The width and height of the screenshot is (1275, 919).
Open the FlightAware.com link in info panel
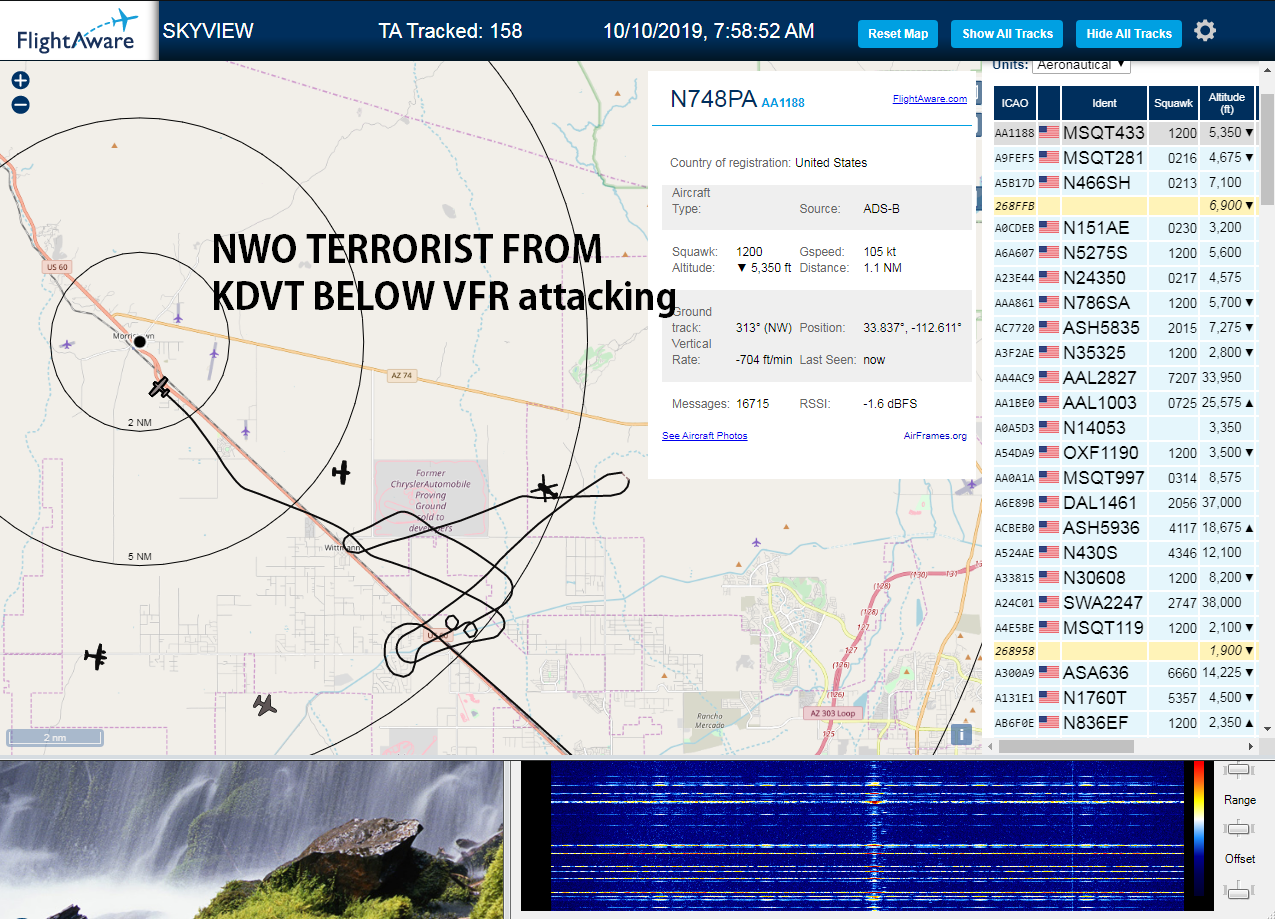click(x=930, y=98)
